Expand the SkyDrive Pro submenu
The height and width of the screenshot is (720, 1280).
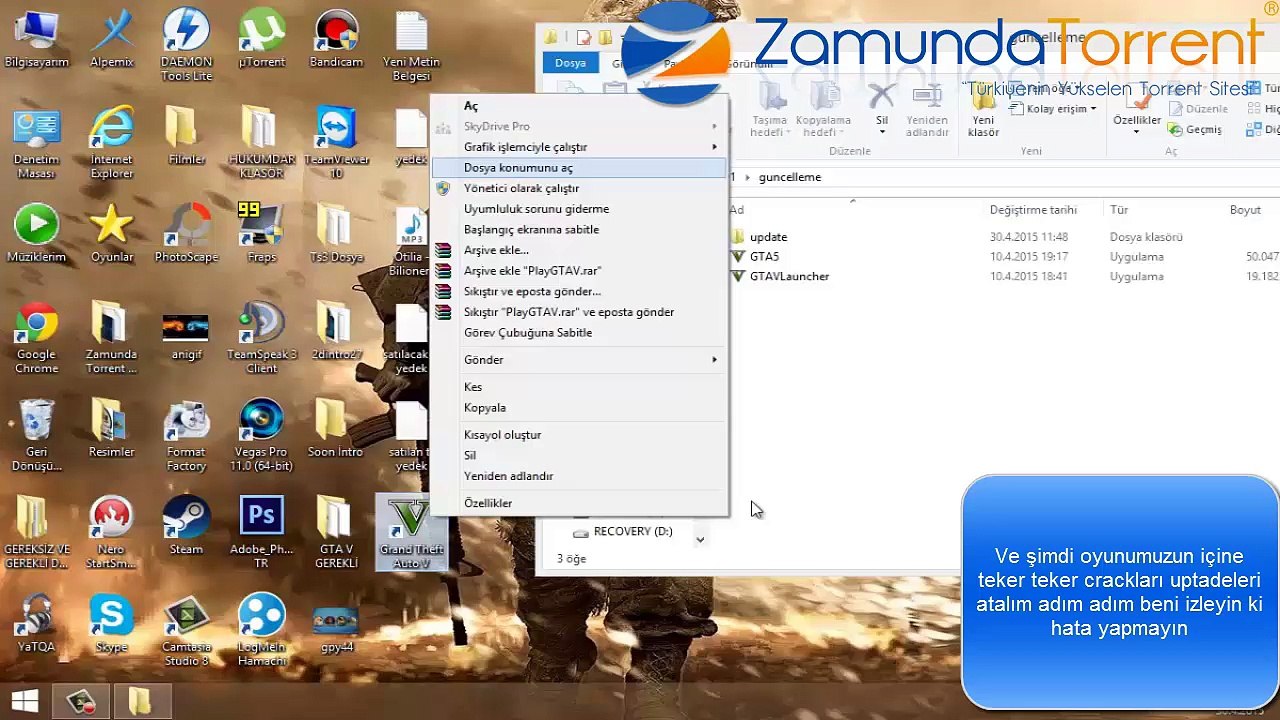579,127
